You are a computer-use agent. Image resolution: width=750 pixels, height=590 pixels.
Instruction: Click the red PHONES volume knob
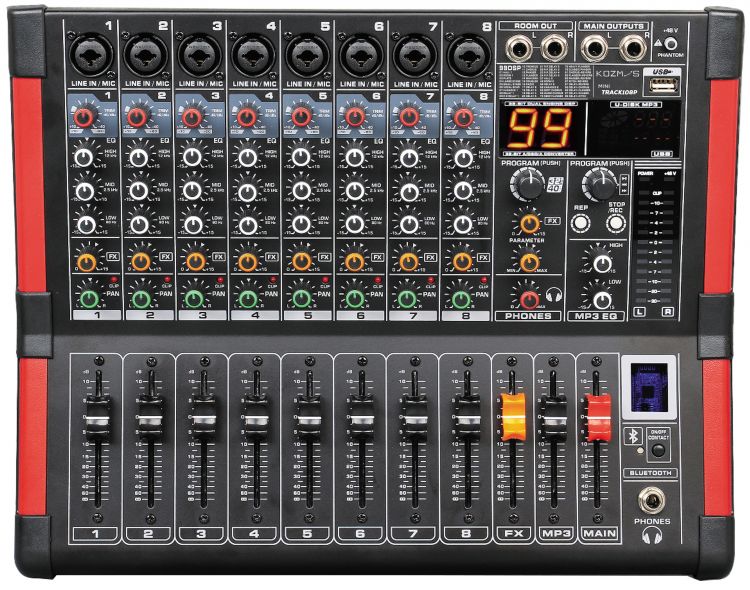point(529,297)
